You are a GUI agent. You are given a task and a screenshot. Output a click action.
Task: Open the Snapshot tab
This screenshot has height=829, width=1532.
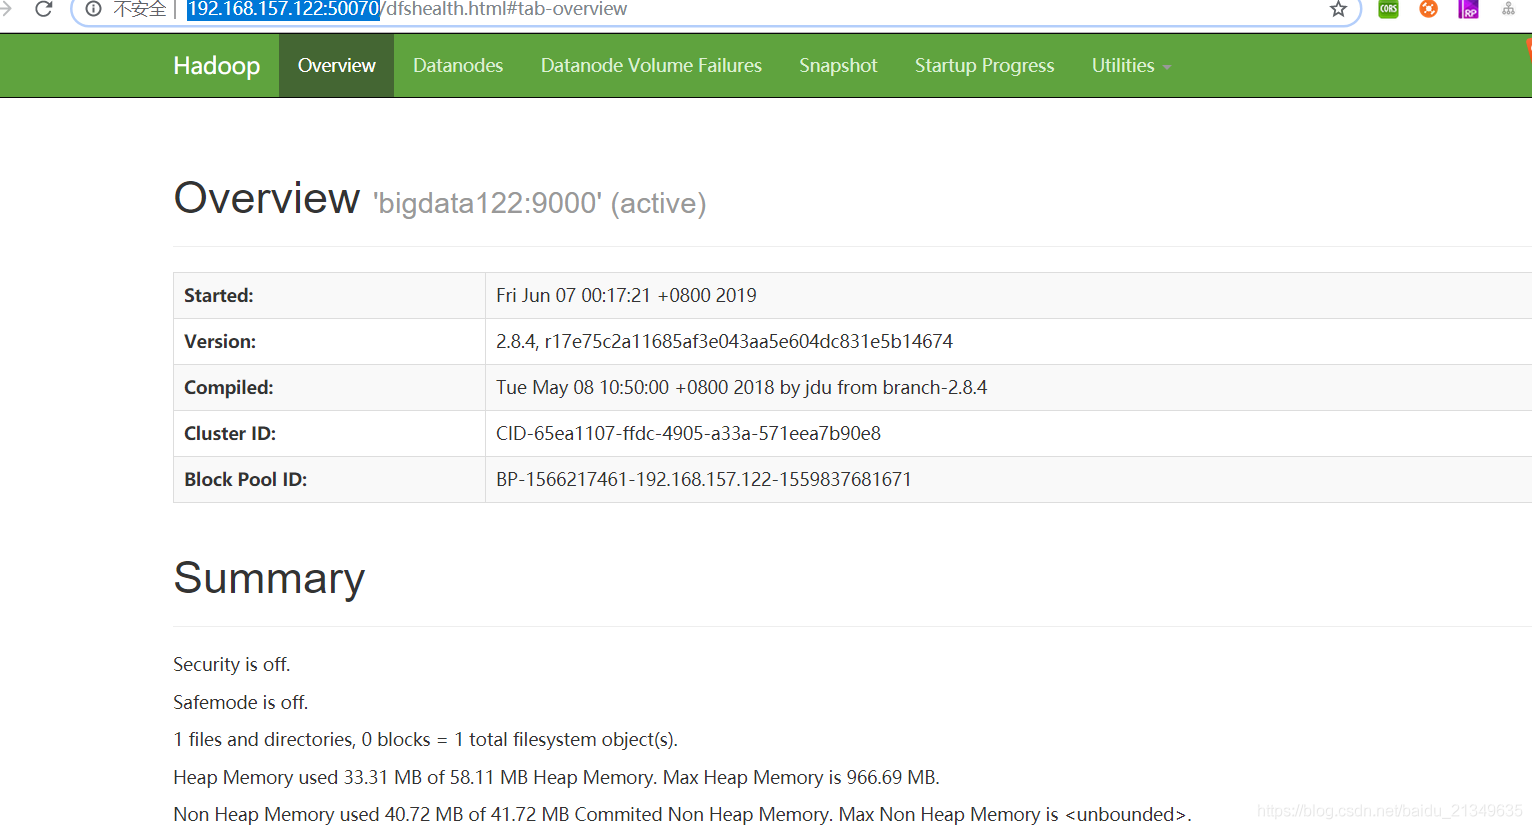(838, 66)
